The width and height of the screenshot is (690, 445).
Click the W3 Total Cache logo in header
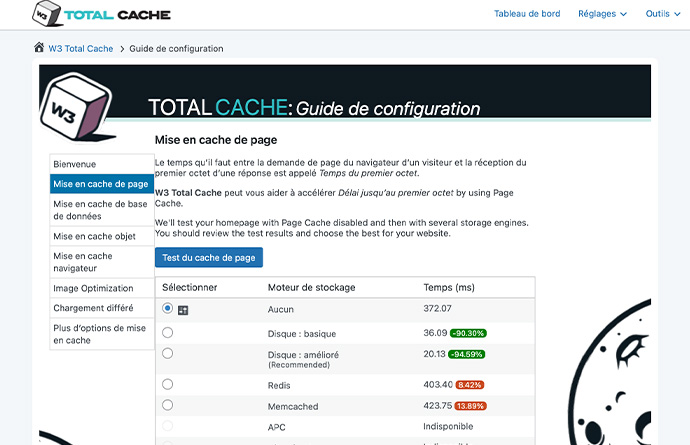101,14
